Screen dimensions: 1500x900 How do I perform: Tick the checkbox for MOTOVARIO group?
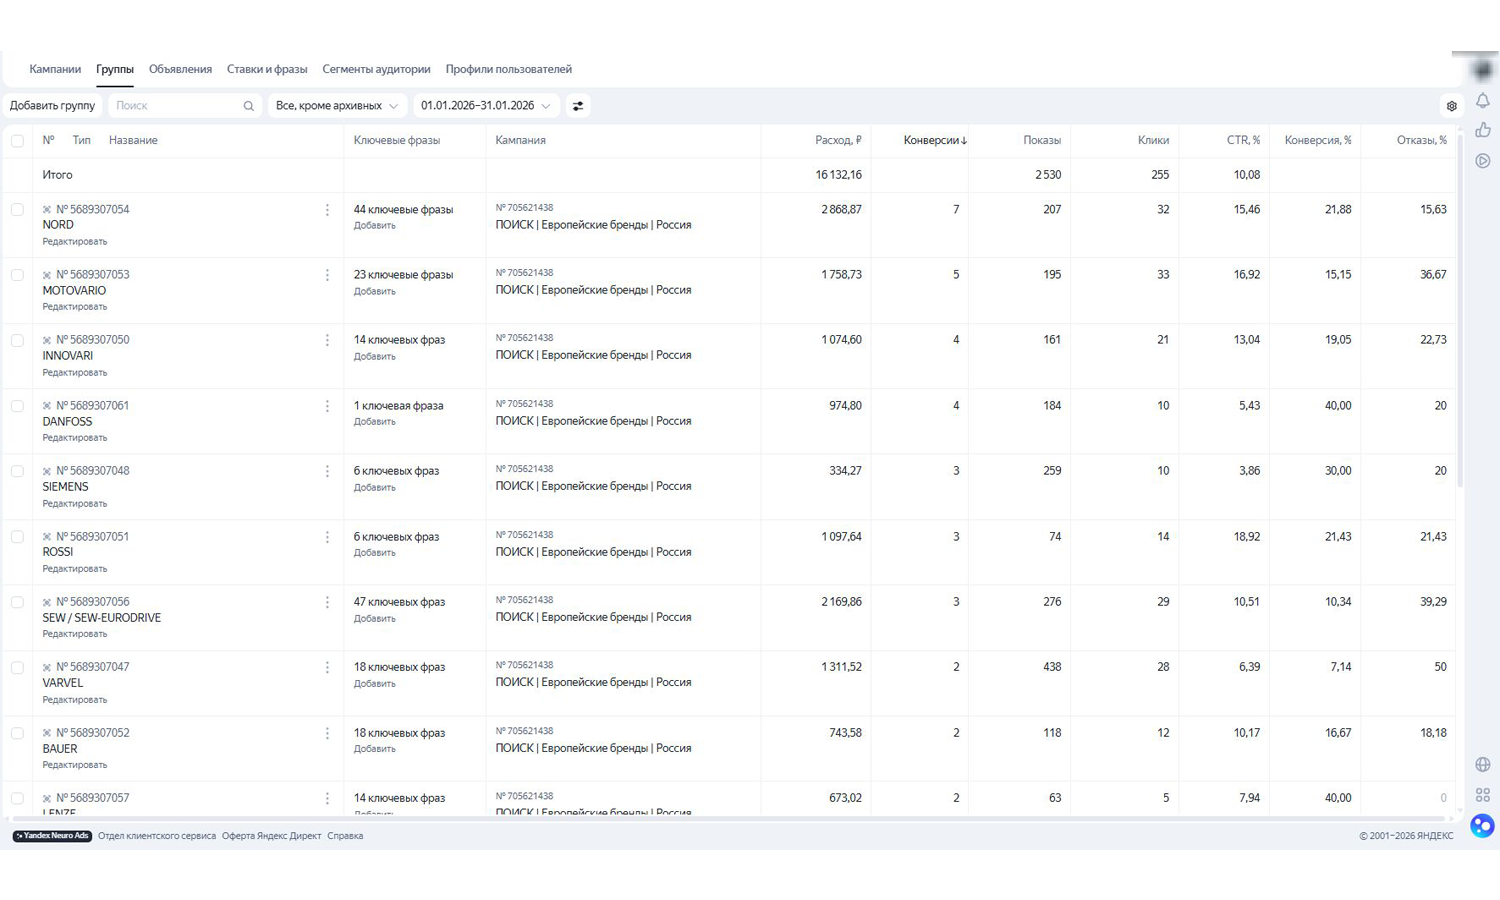tap(17, 275)
